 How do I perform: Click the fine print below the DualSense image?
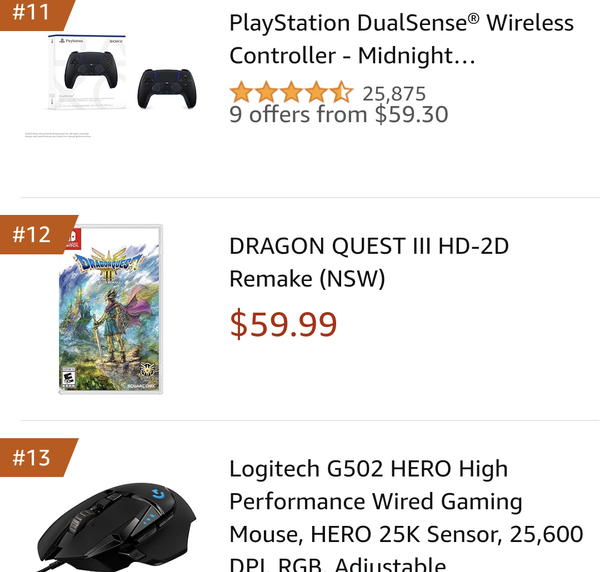58,135
